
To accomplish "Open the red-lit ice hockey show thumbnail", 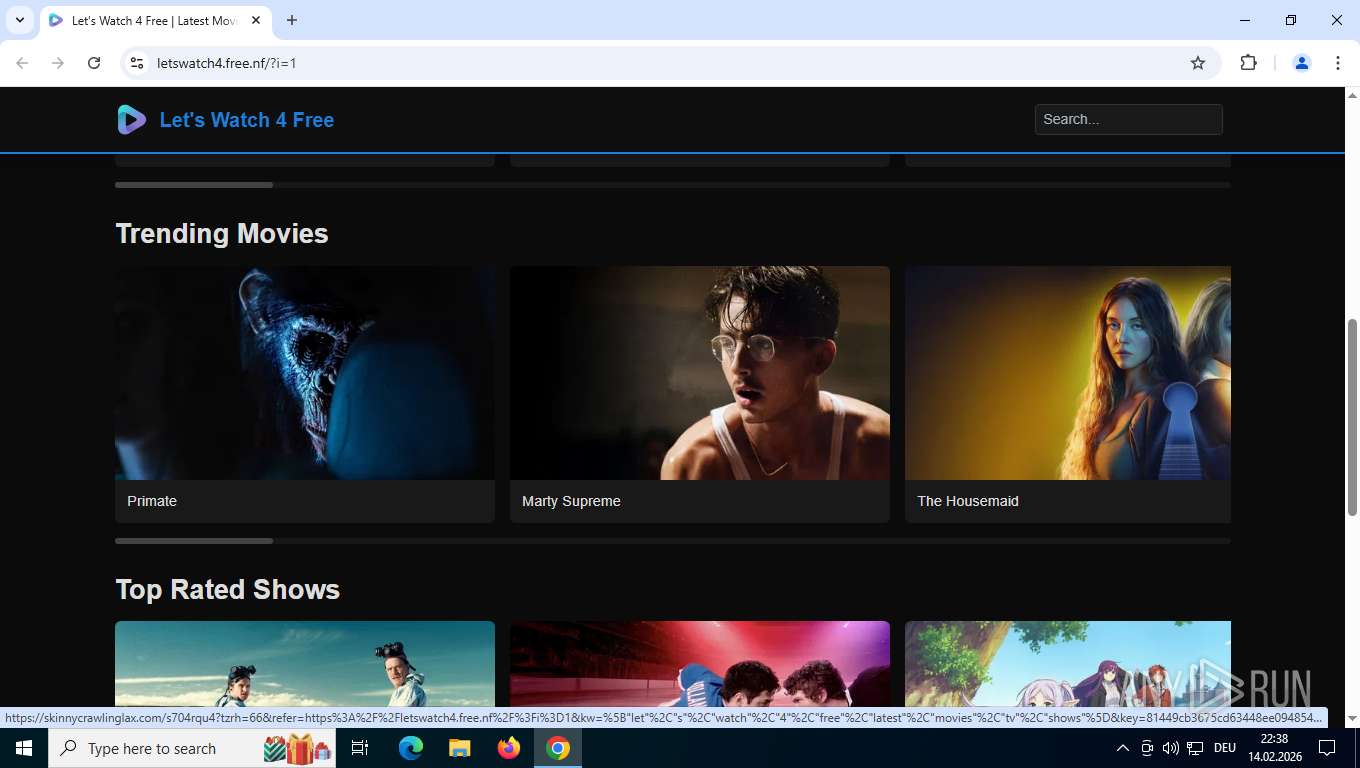I will 700,664.
